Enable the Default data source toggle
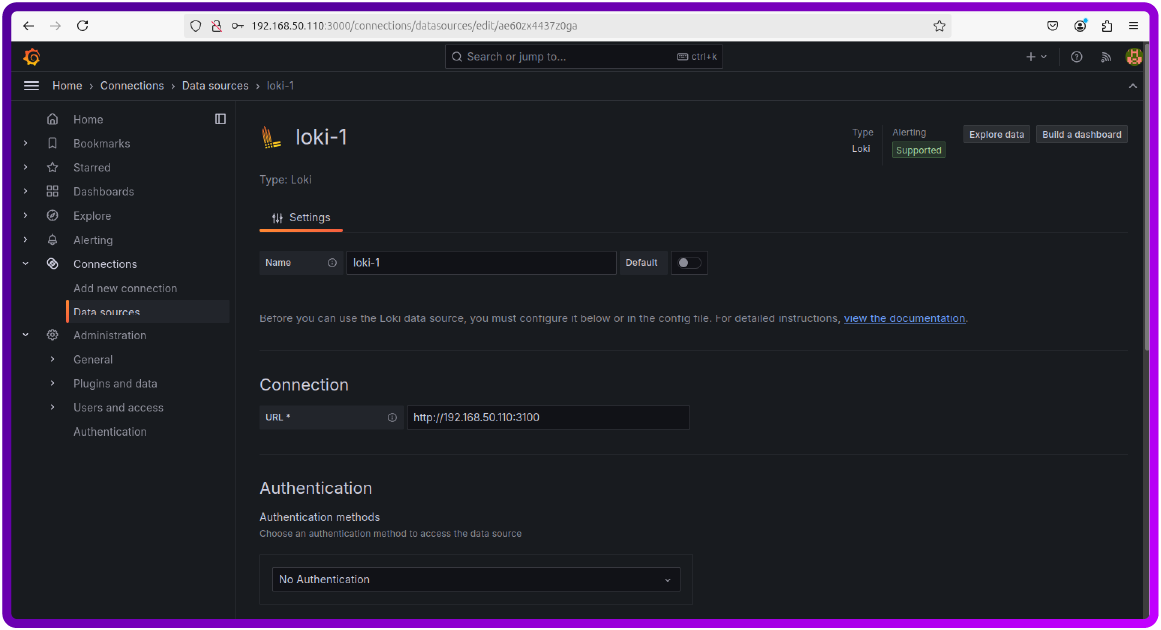Image resolution: width=1161 pixels, height=630 pixels. click(x=689, y=262)
